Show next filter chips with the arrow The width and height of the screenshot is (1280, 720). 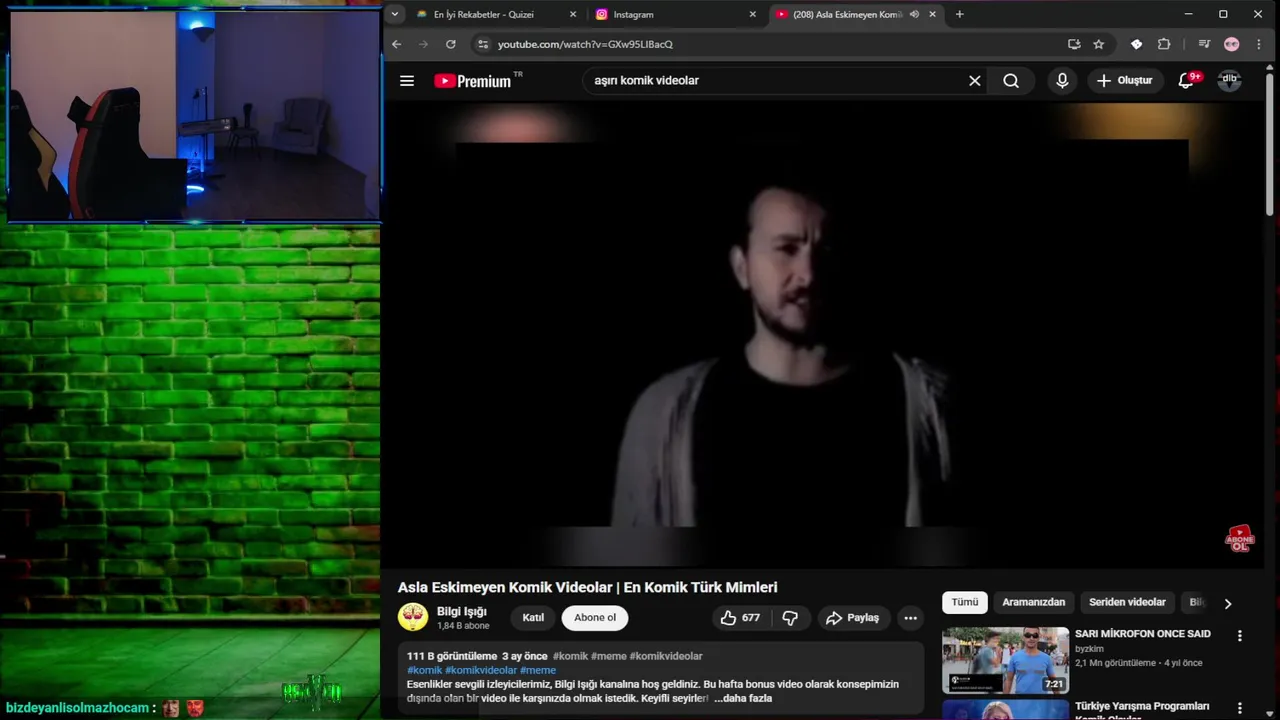(x=1228, y=603)
